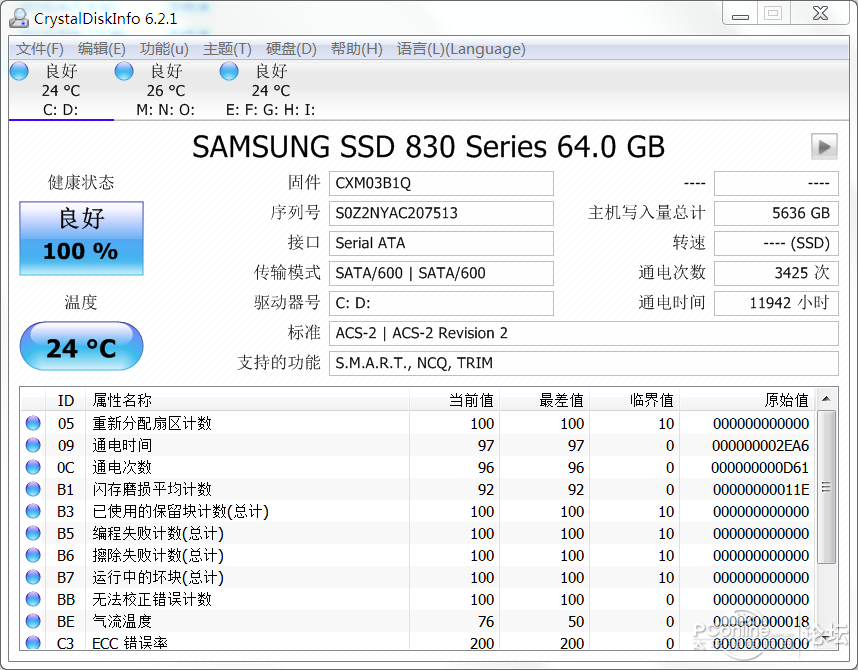This screenshot has width=858, height=670.
Task: Click the next disk arrow button
Action: (824, 146)
